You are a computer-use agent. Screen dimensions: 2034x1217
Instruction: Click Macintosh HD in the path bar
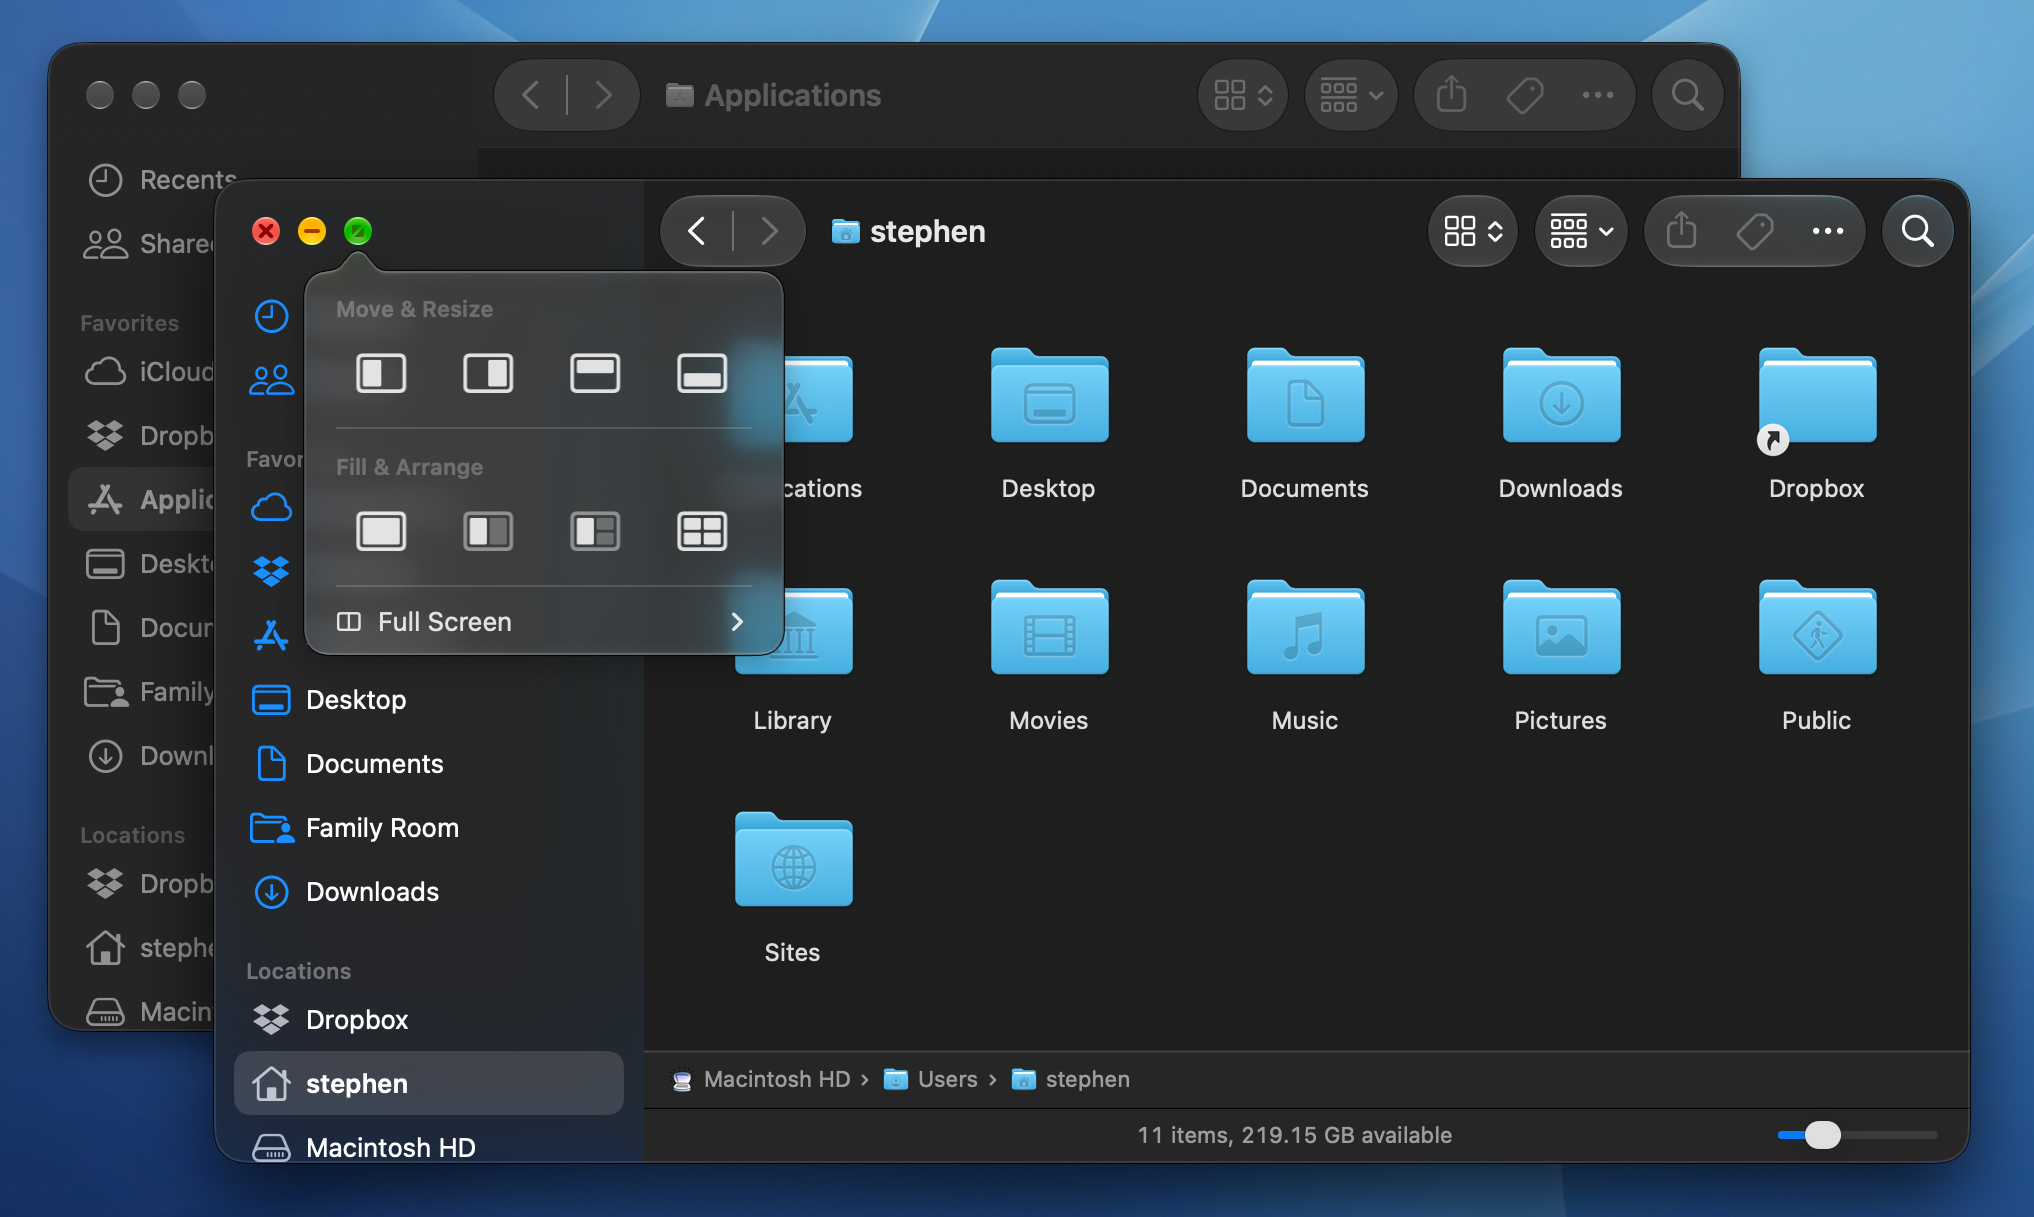point(762,1080)
